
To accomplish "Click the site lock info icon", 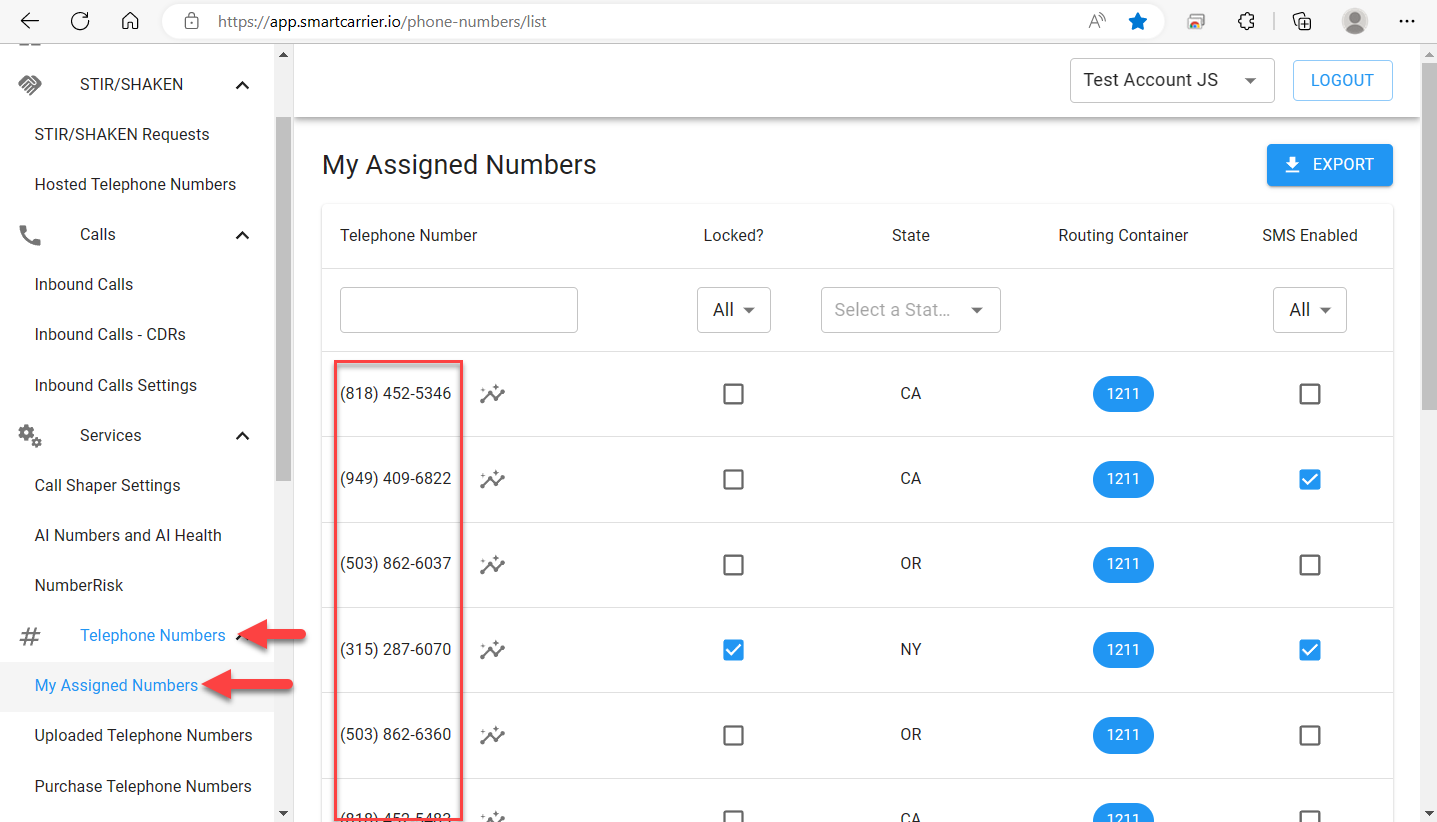I will point(192,21).
